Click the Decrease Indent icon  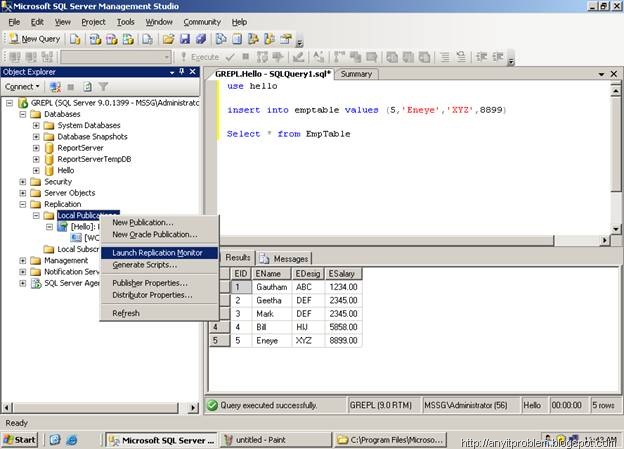point(482,57)
